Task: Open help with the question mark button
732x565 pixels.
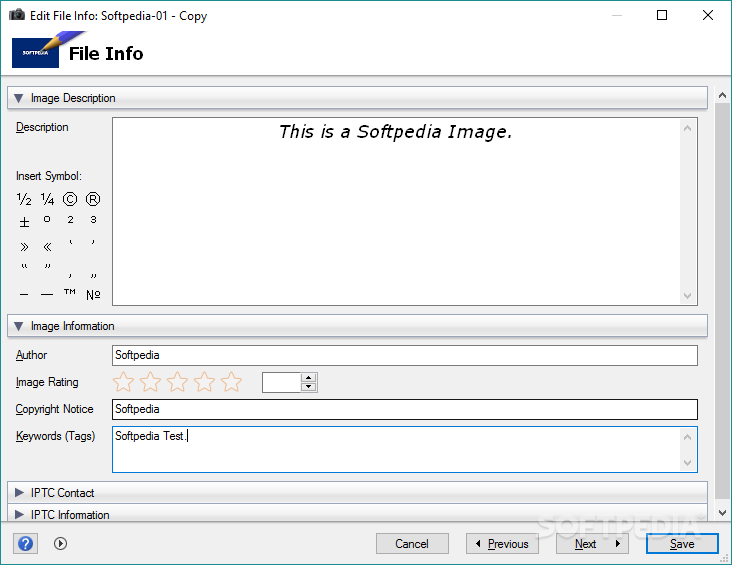Action: tap(25, 544)
